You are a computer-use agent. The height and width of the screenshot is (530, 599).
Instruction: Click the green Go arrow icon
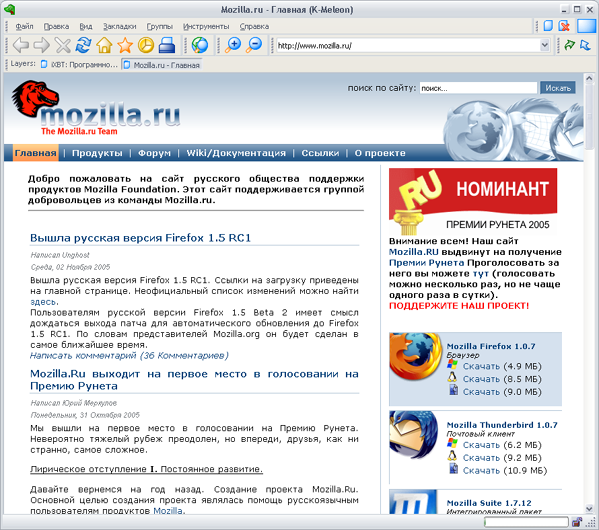click(570, 45)
